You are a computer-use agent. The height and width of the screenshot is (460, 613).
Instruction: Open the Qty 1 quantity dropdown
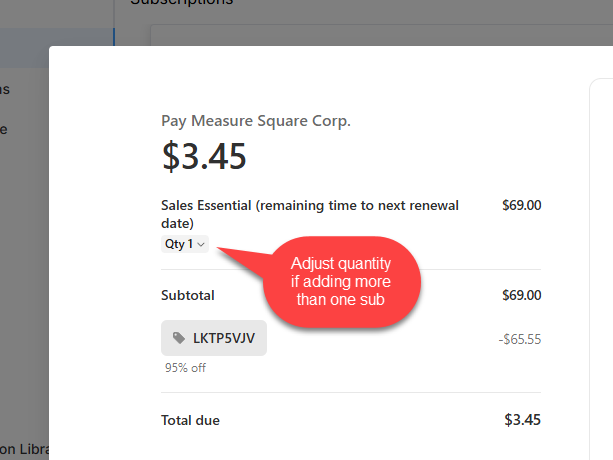point(185,244)
